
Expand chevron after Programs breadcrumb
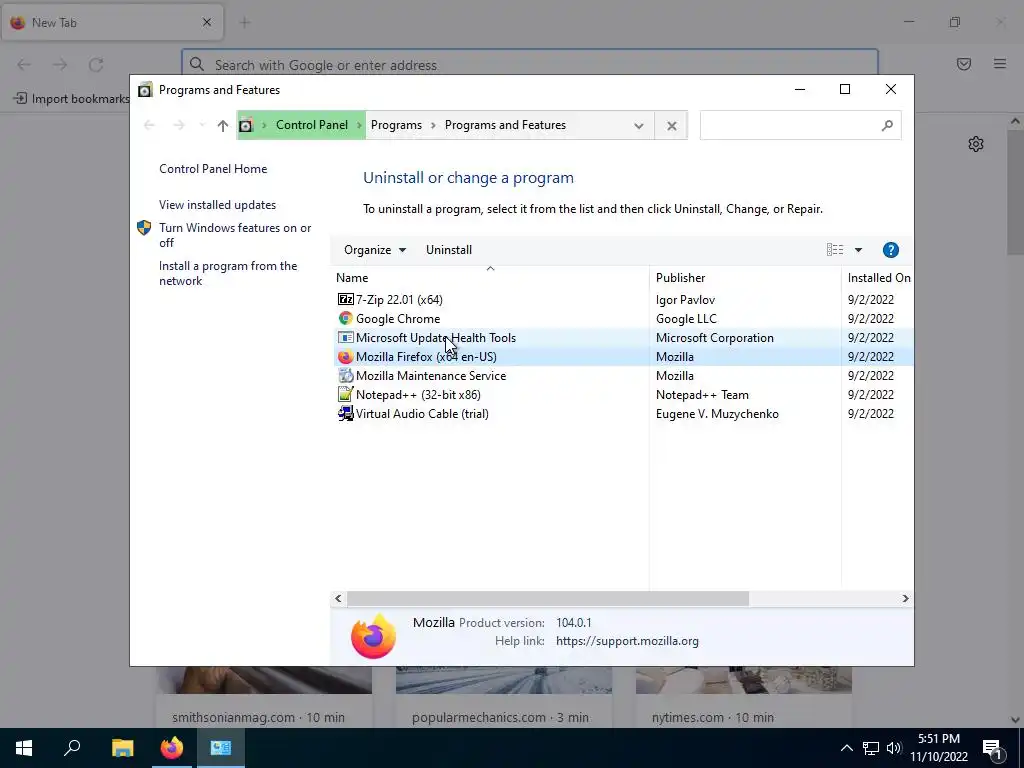tap(433, 125)
